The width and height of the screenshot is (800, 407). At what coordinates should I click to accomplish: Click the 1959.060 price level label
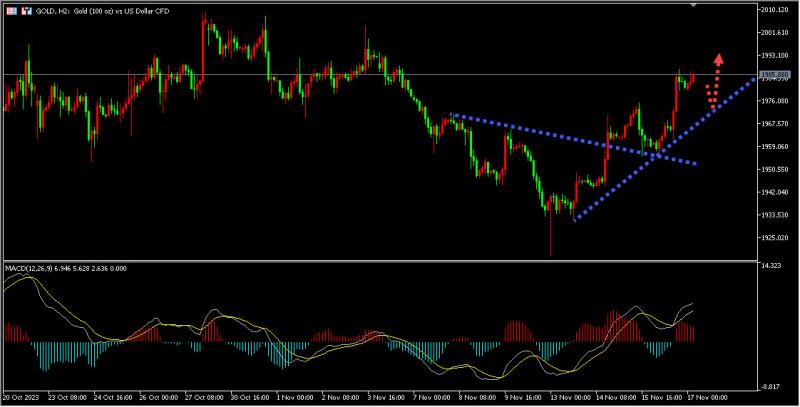click(774, 146)
